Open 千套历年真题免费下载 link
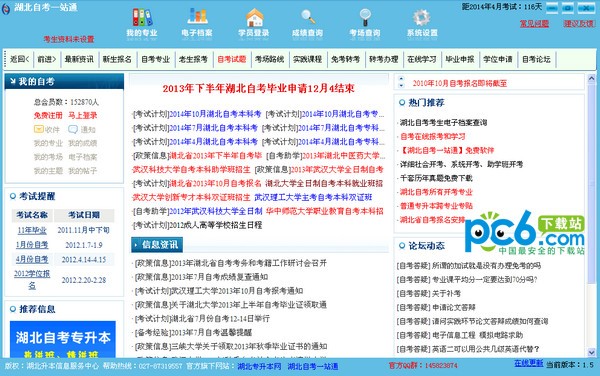The image size is (600, 376). pos(436,178)
